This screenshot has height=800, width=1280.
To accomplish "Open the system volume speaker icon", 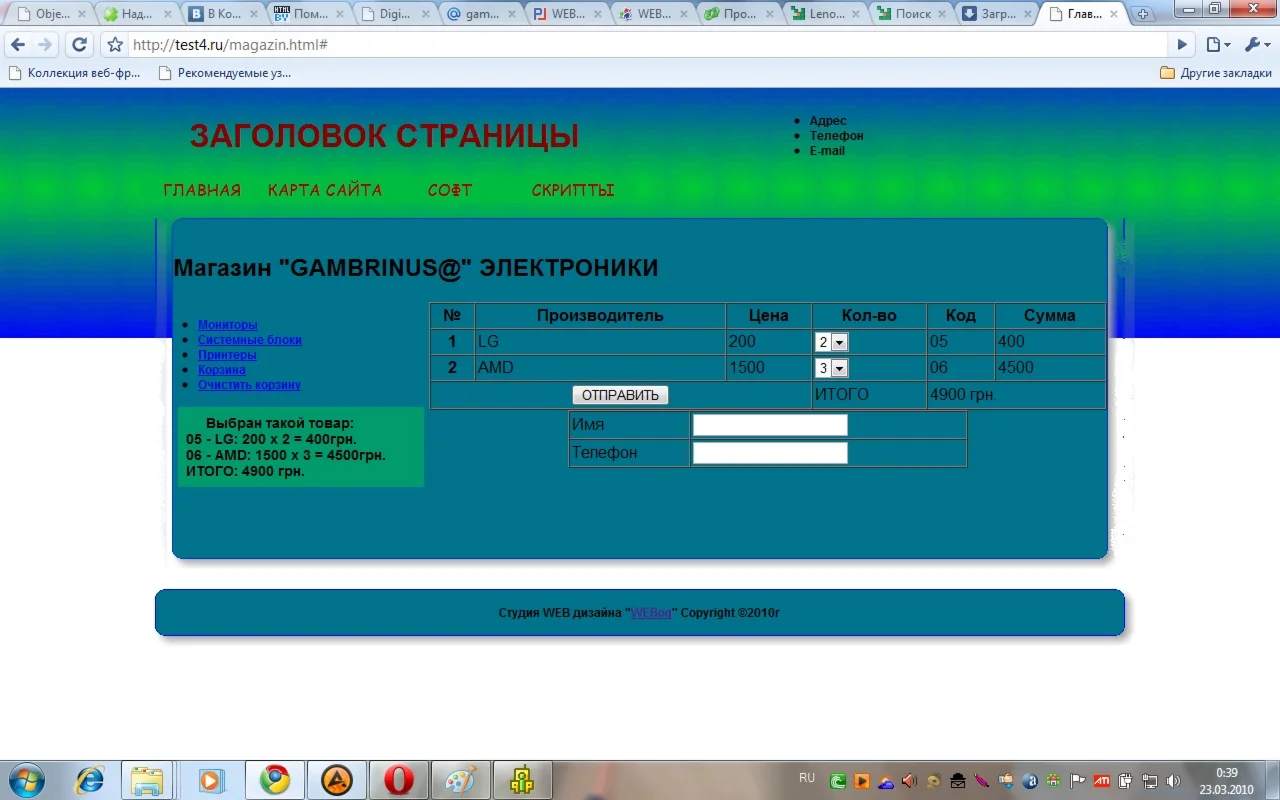I will (1173, 781).
